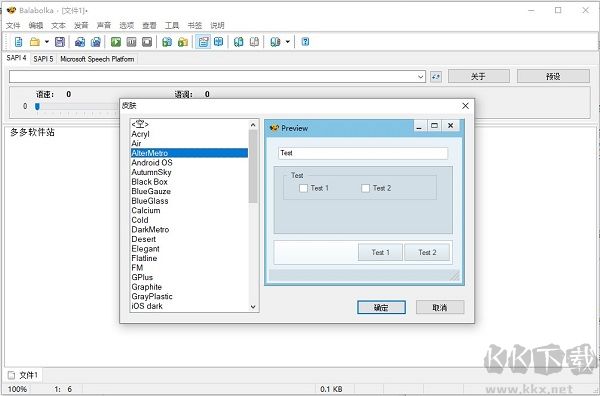The height and width of the screenshot is (396, 600).
Task: Start reading aloud with the green play icon
Action: point(116,42)
